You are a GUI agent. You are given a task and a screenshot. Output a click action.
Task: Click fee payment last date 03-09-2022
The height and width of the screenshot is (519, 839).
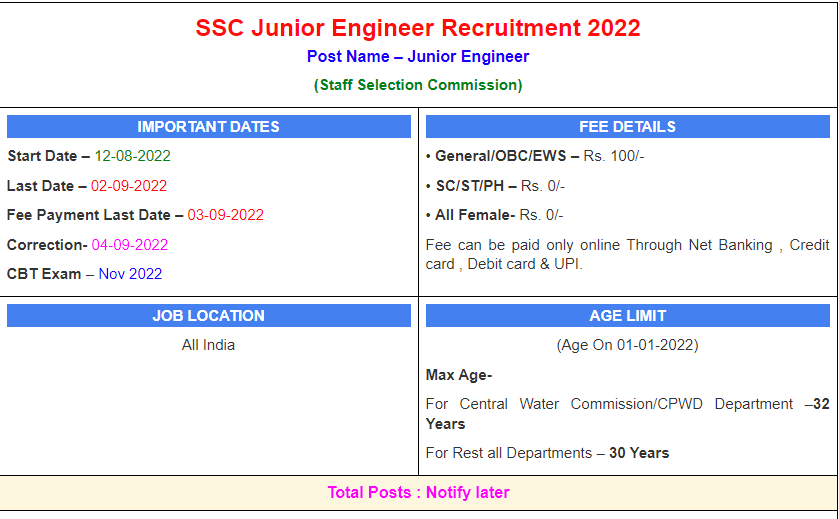click(225, 215)
